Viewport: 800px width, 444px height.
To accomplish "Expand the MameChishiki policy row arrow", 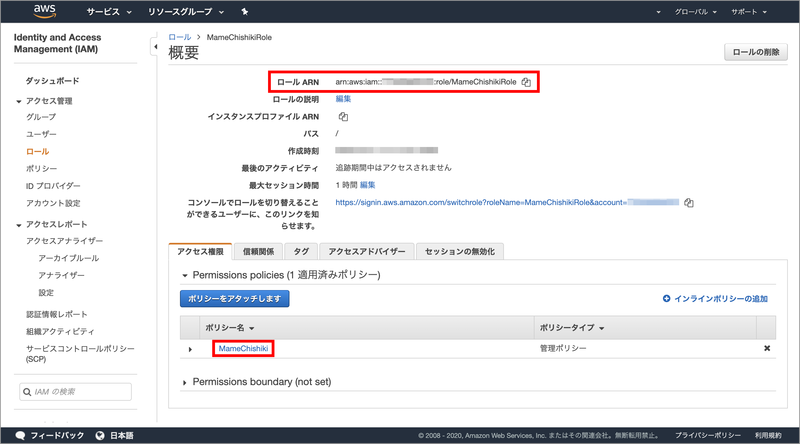I will [x=190, y=349].
